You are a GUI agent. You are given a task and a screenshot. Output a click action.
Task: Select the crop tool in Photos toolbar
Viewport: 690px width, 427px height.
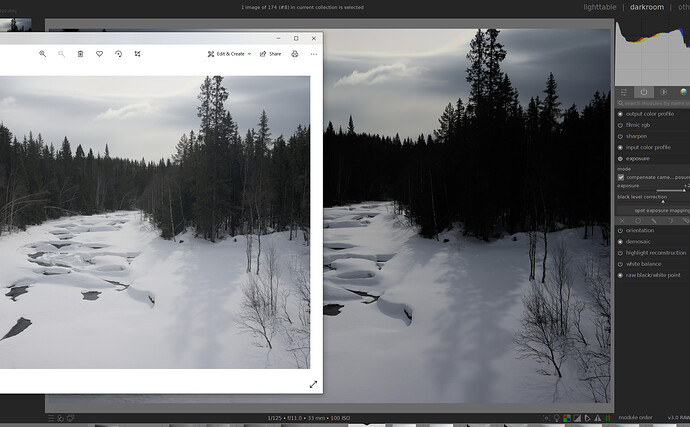(137, 54)
